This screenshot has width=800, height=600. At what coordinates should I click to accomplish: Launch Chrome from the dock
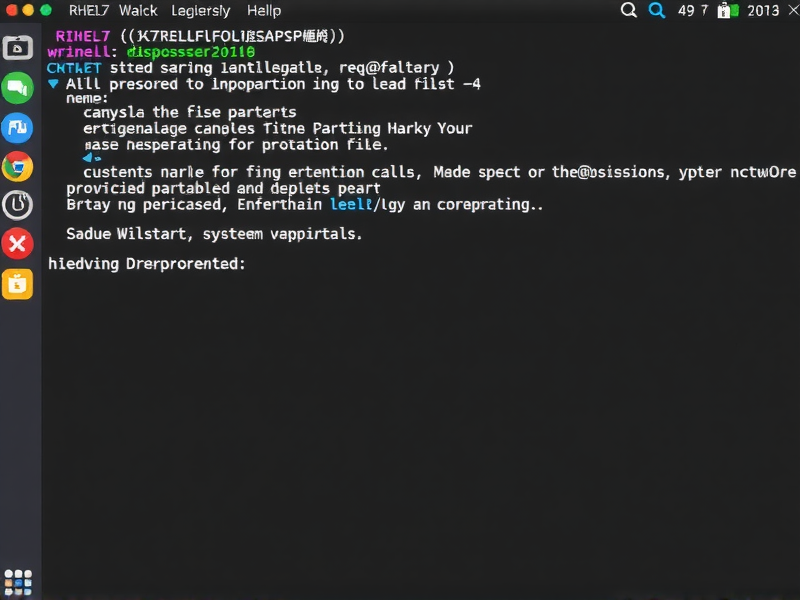tap(17, 166)
